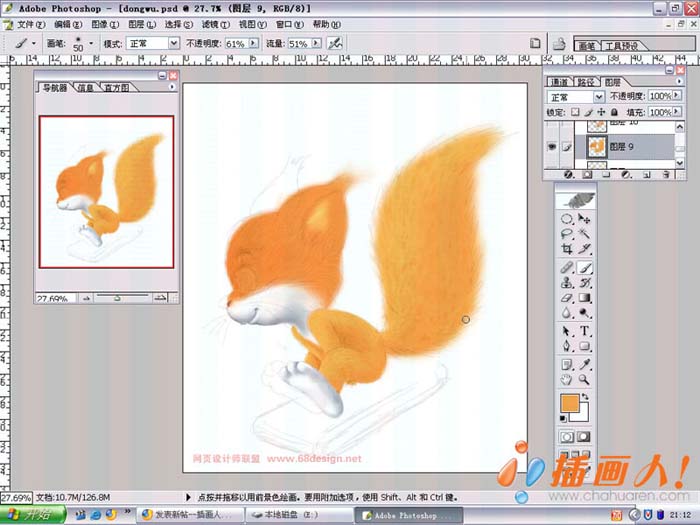
Task: Open the Layers panel flyout menu
Action: tap(679, 81)
